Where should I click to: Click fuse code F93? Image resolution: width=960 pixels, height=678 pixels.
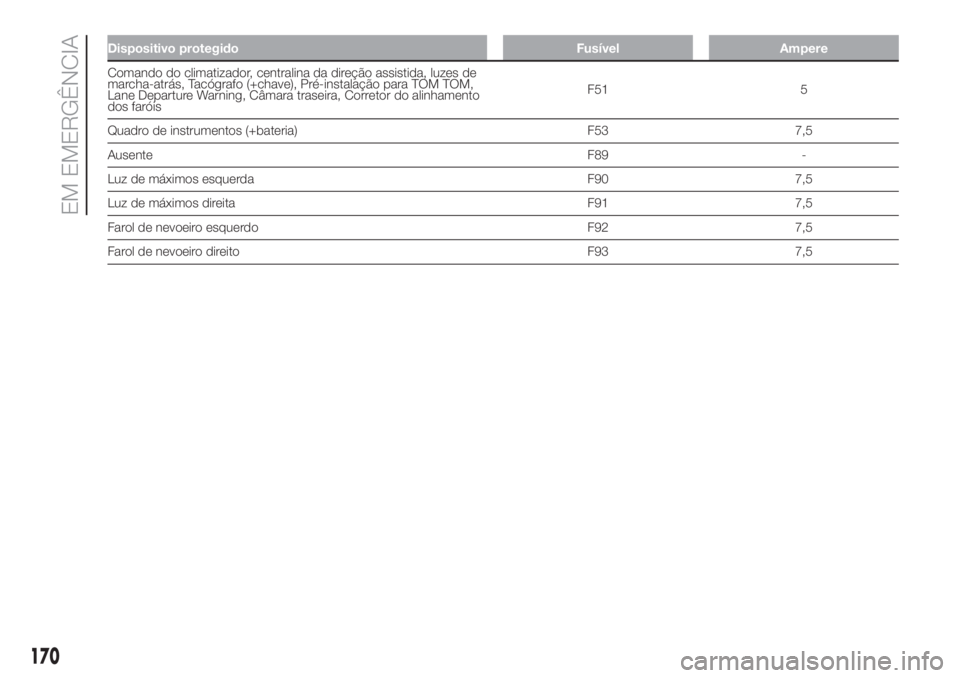[598, 251]
